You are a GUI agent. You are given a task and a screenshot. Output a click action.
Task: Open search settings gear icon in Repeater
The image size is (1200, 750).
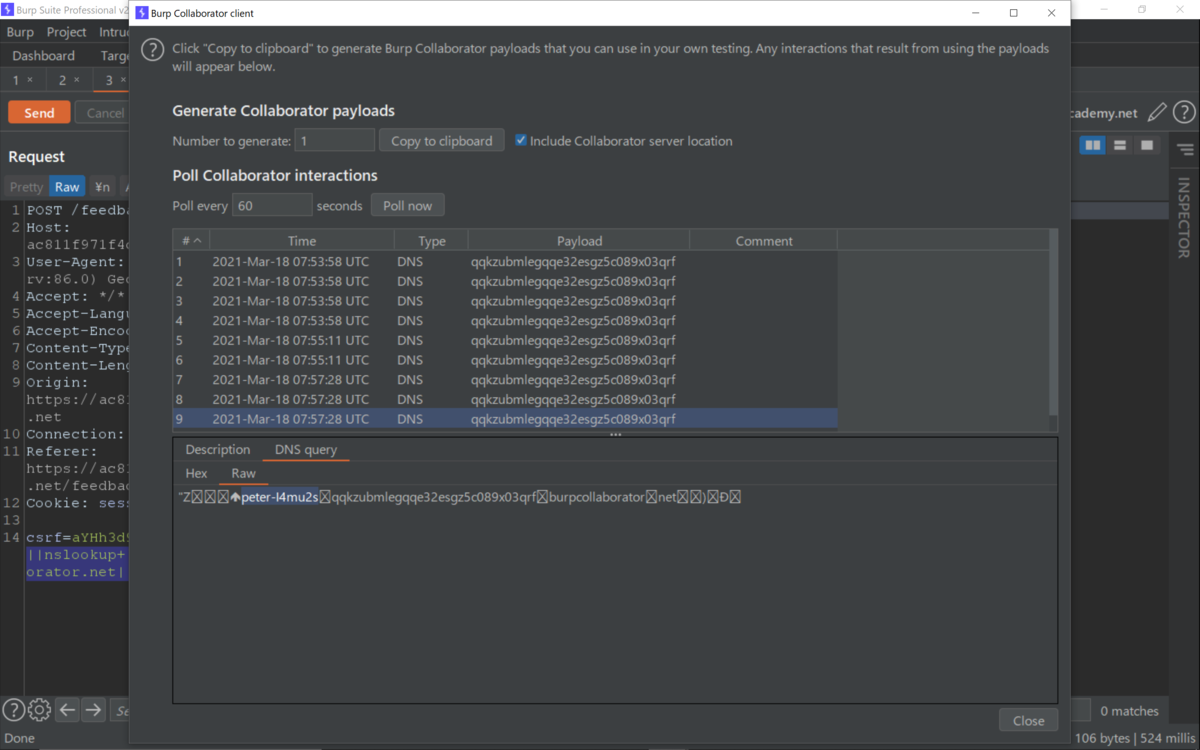point(39,710)
